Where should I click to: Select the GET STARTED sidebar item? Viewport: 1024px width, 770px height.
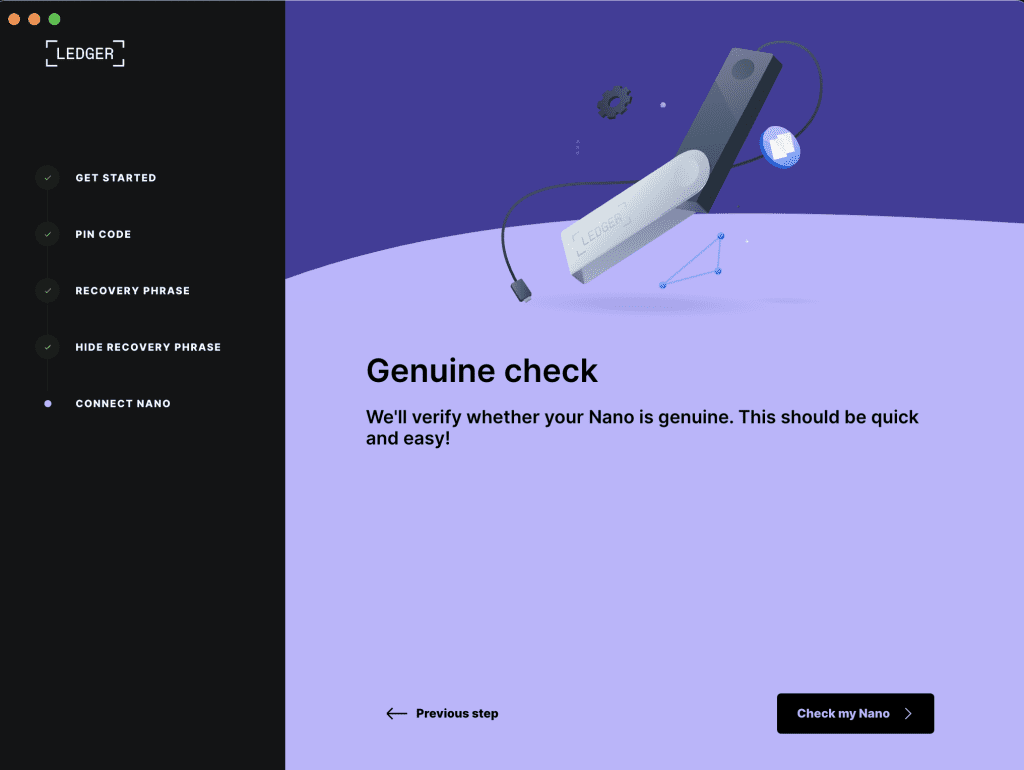[x=116, y=177]
